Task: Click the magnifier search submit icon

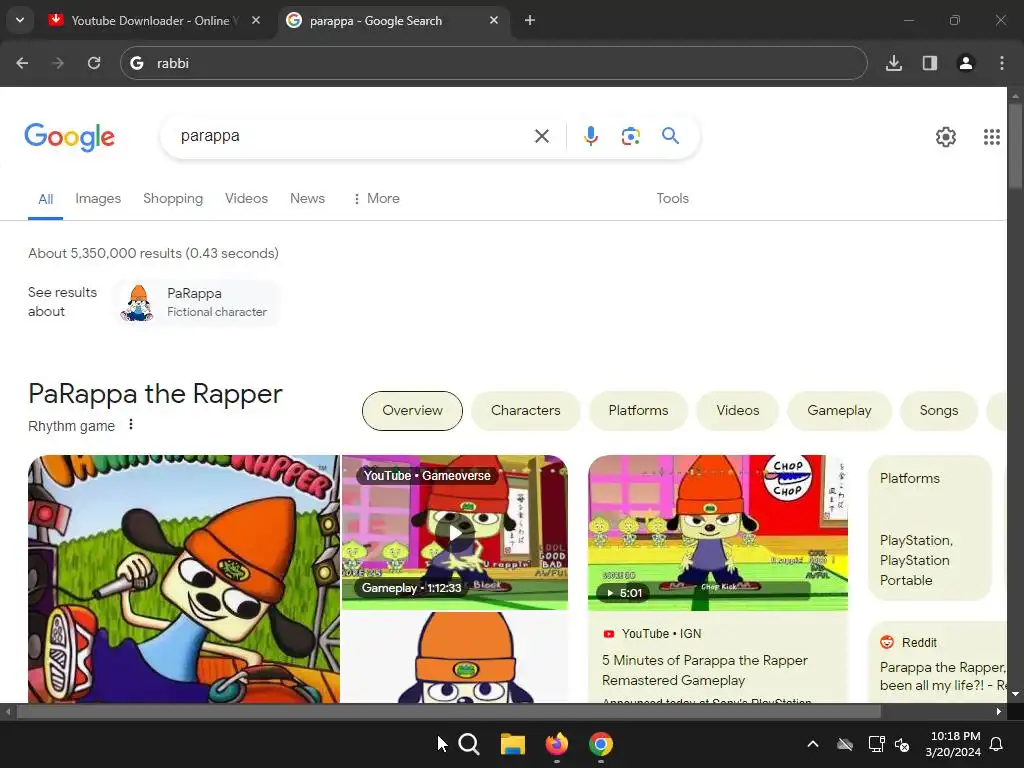Action: pyautogui.click(x=671, y=136)
